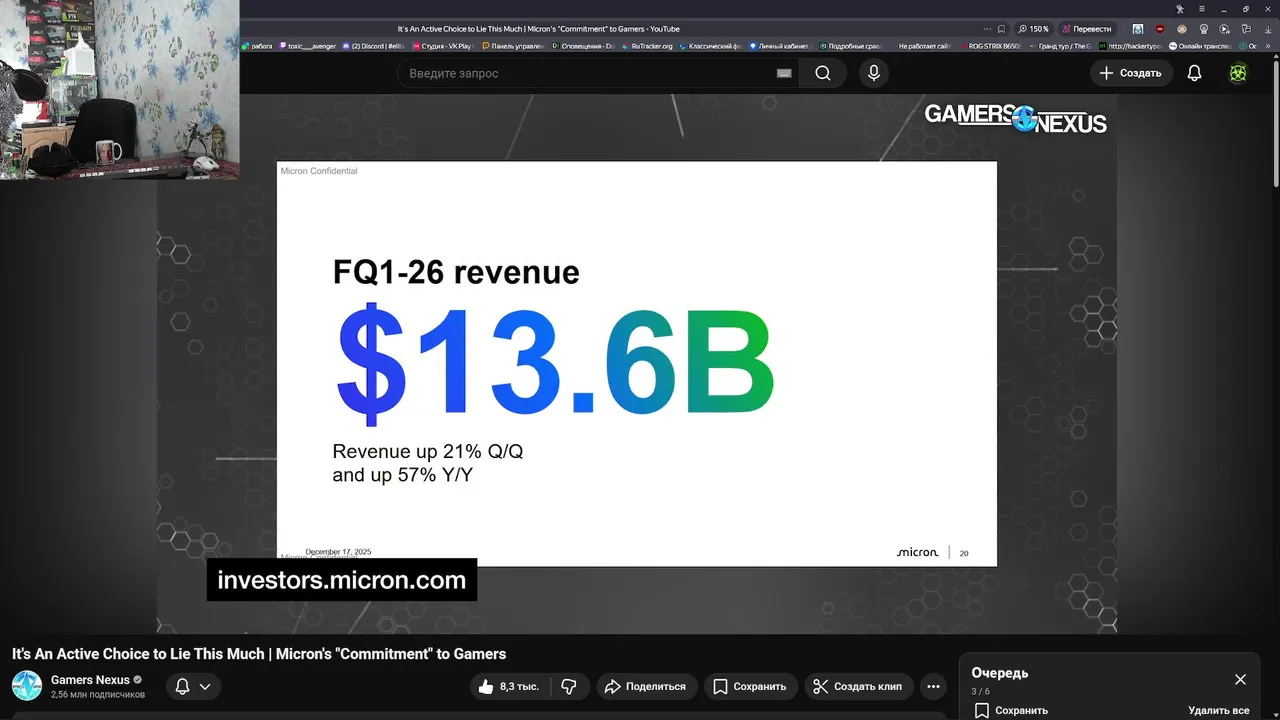Save video with Сохранить under the player
Viewport: 1280px width, 720px height.
750,686
